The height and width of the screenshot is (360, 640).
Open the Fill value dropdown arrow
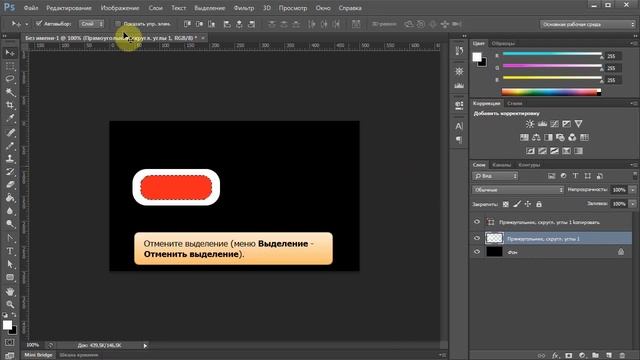[x=633, y=204]
